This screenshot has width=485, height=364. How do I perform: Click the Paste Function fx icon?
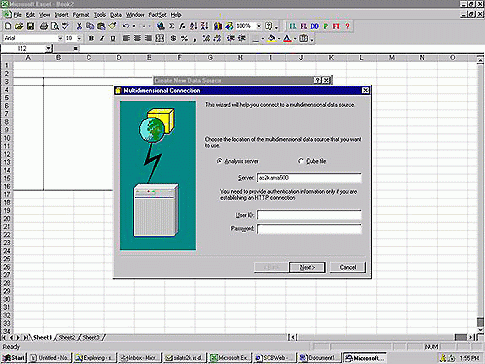point(182,26)
